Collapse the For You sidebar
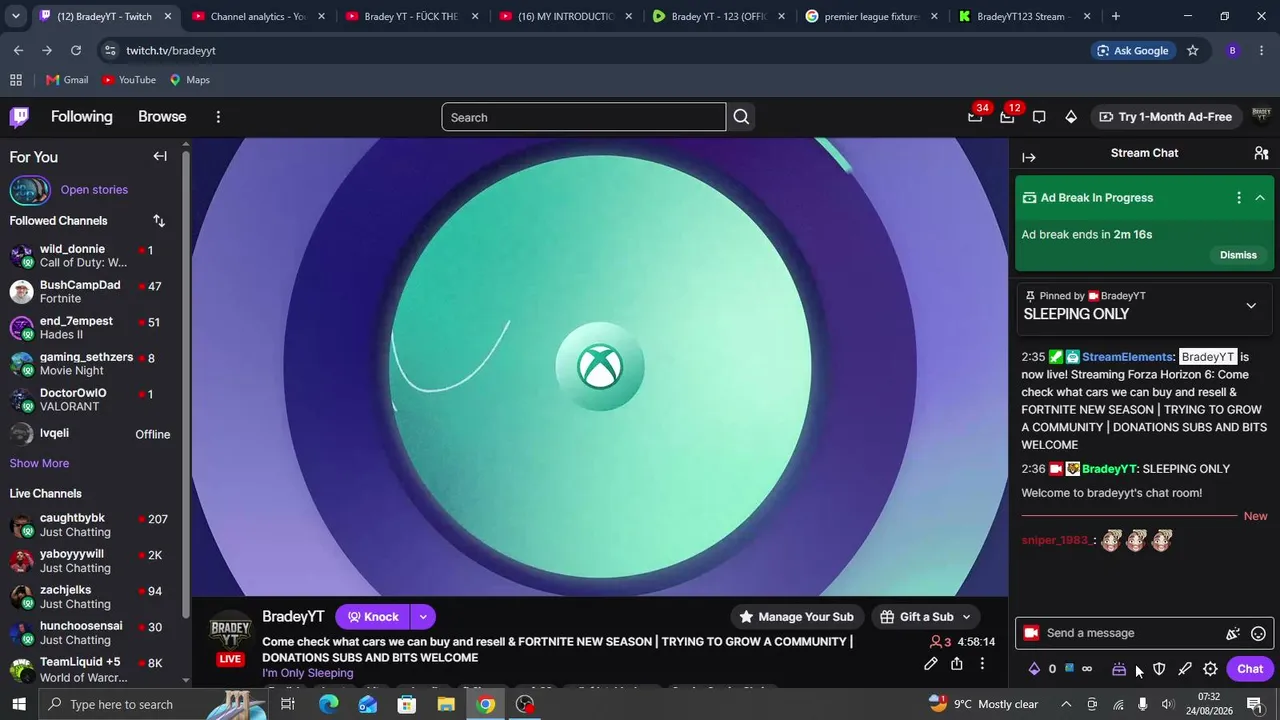The image size is (1280, 720). 160,156
